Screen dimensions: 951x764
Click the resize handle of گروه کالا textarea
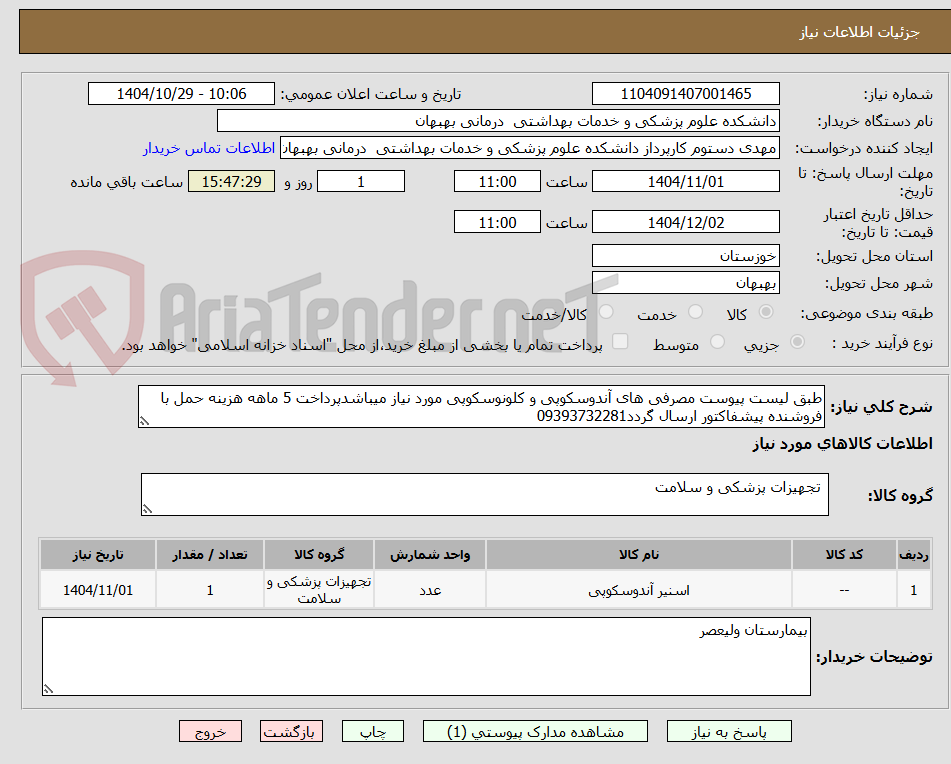click(x=147, y=509)
